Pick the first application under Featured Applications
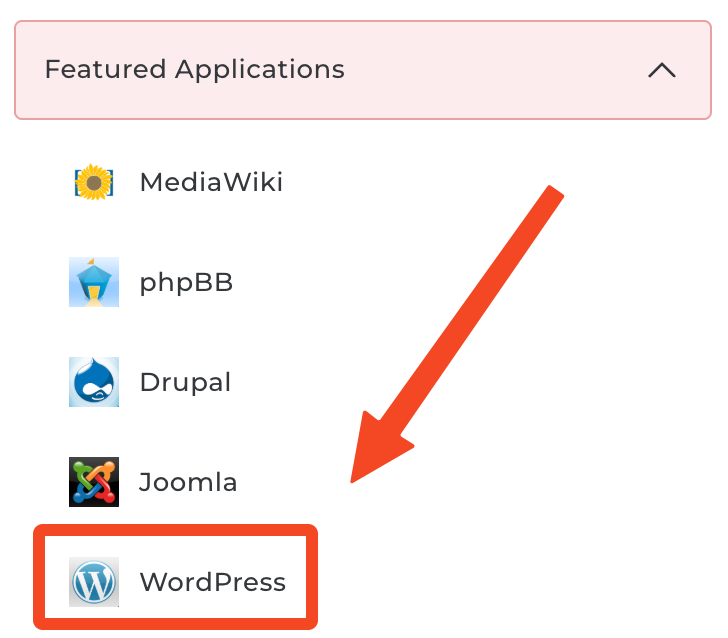 (211, 182)
